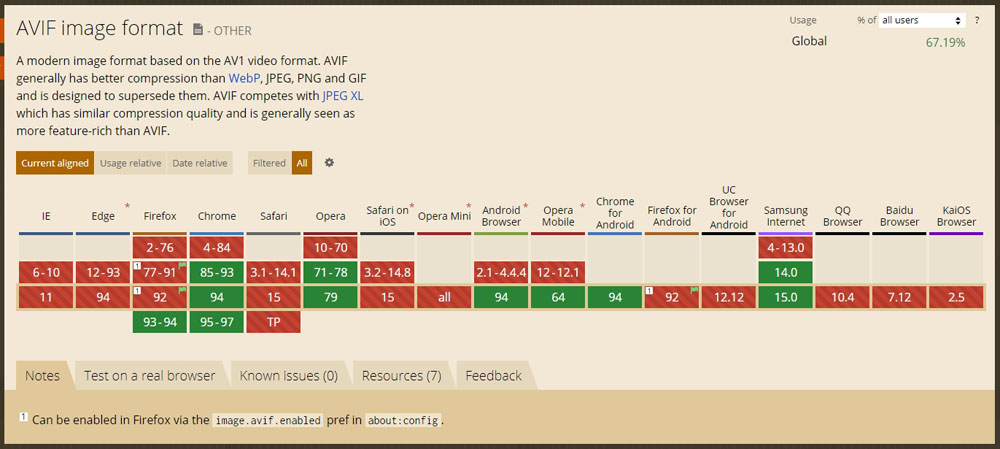Follow the WebP link
Image resolution: width=1000 pixels, height=449 pixels.
(x=243, y=78)
